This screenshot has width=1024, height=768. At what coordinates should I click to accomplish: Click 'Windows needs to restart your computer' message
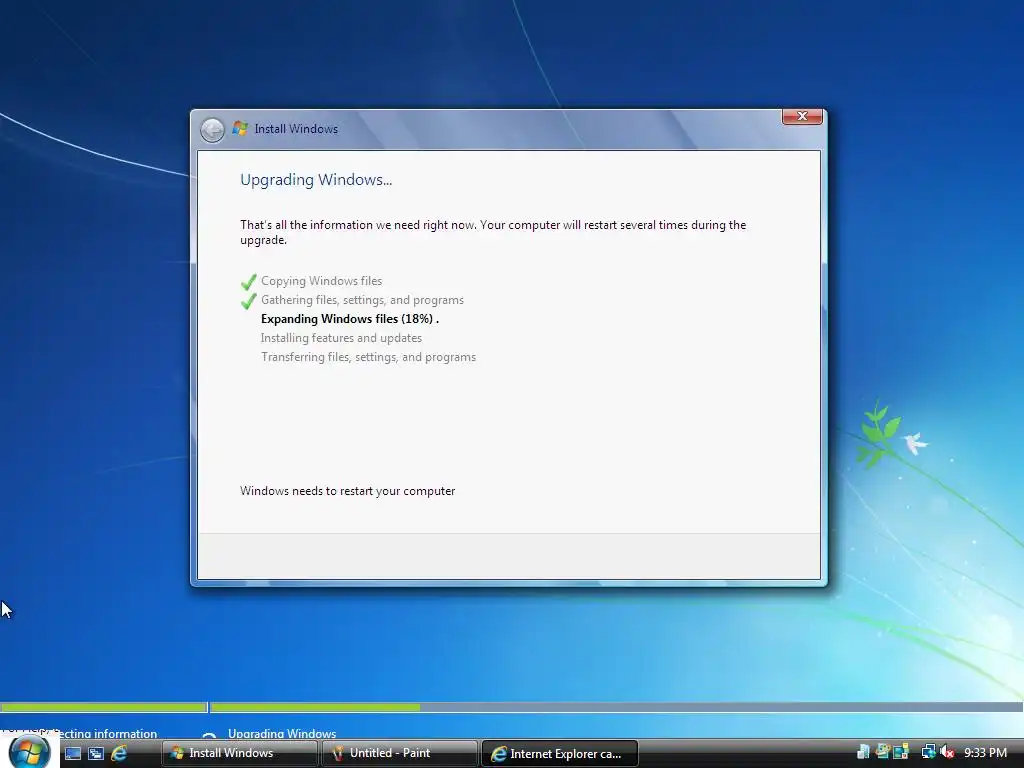point(347,491)
